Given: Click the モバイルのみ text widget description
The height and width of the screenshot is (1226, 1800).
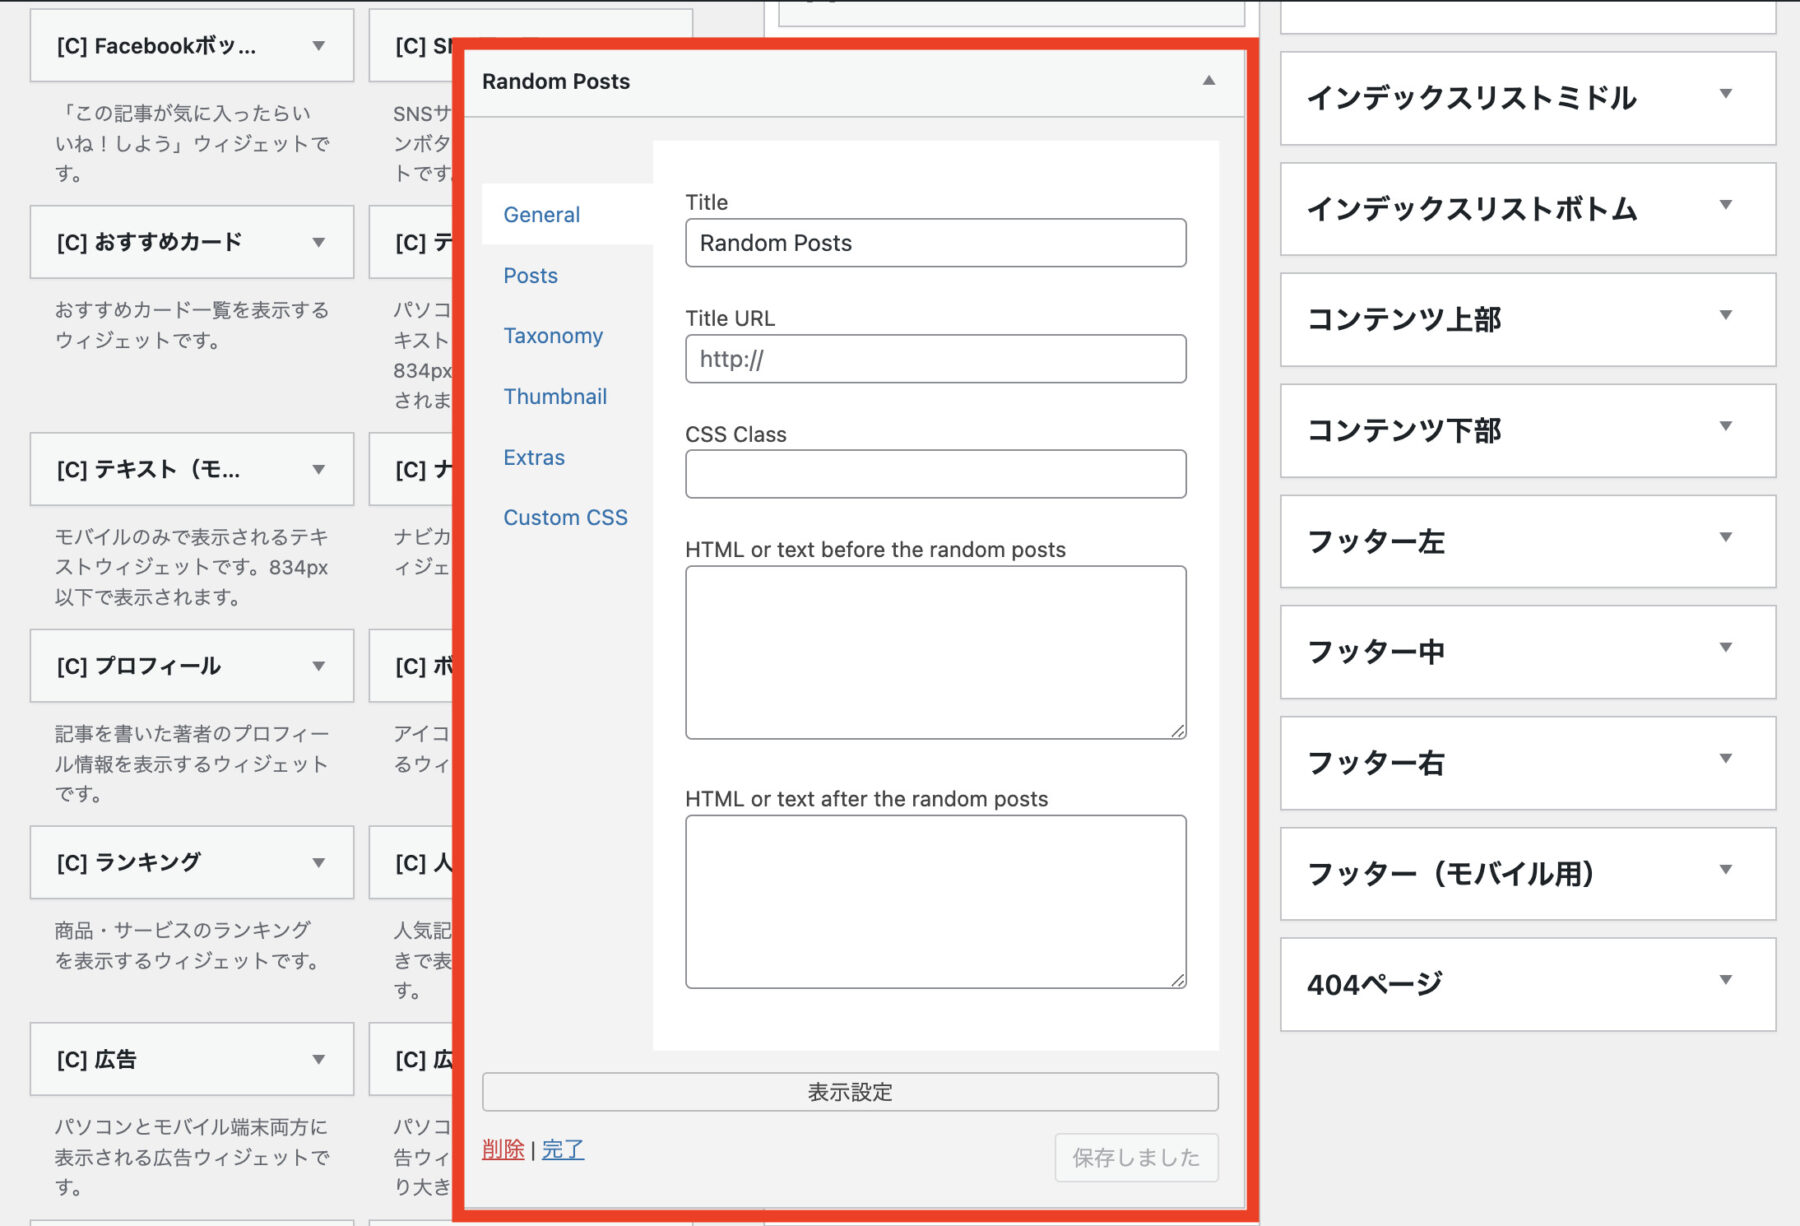Looking at the screenshot, I should pos(191,567).
